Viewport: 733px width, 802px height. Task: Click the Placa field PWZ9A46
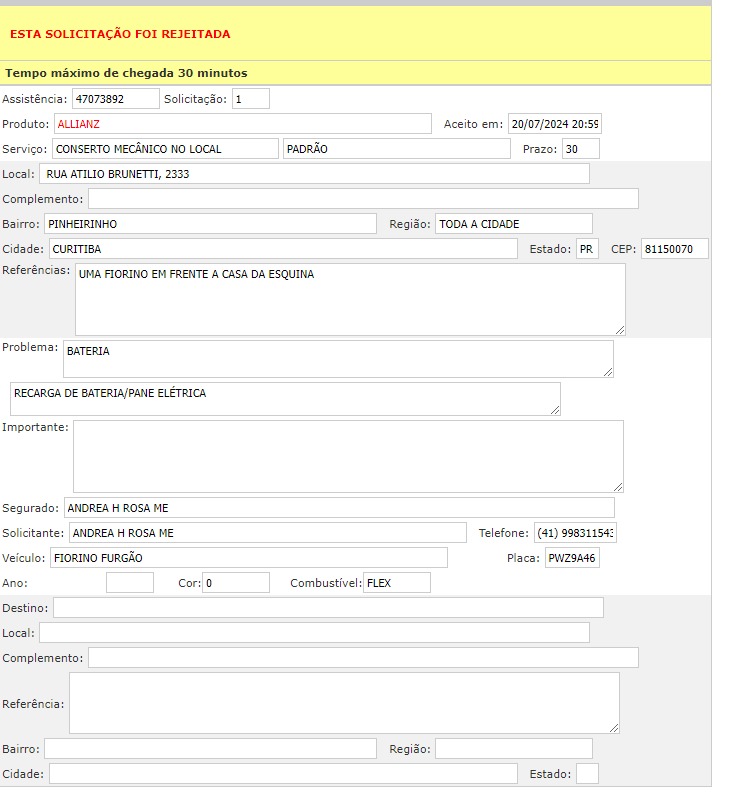tap(572, 558)
